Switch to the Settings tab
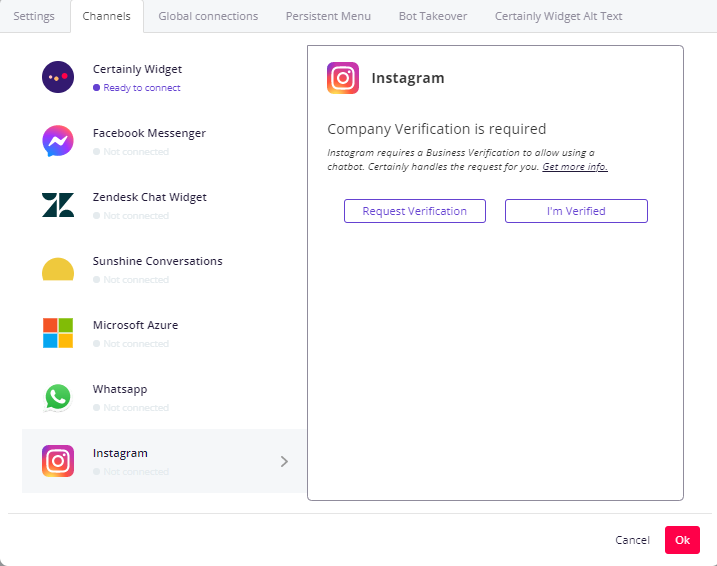The width and height of the screenshot is (717, 566). (34, 16)
